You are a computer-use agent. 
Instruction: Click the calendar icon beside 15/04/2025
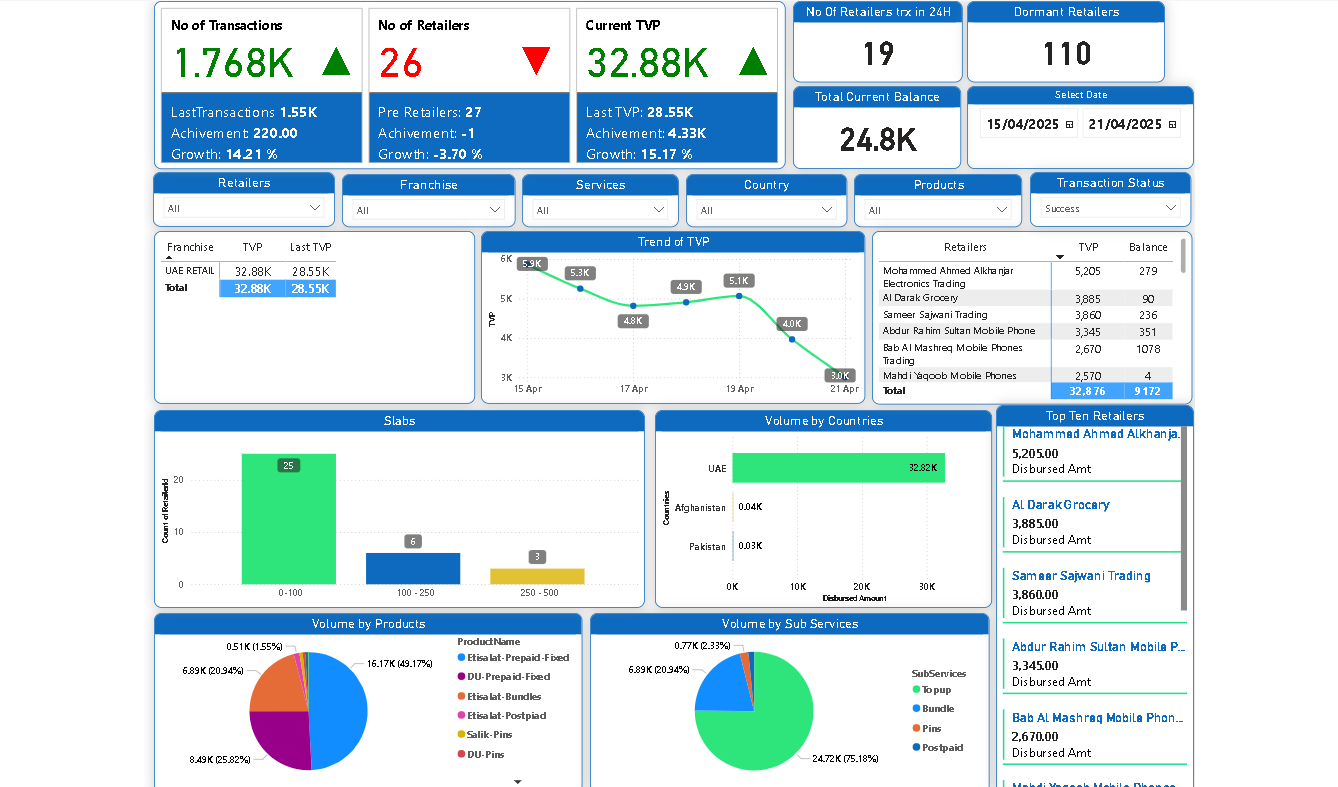[1070, 125]
